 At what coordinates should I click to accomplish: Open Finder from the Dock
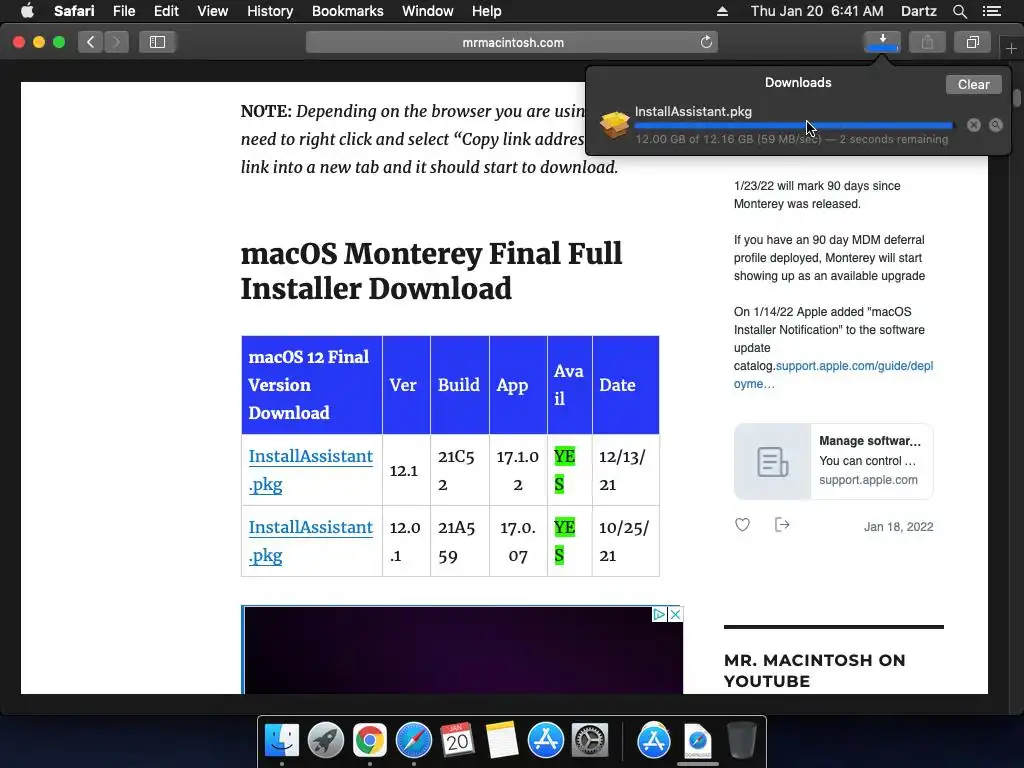[x=282, y=741]
